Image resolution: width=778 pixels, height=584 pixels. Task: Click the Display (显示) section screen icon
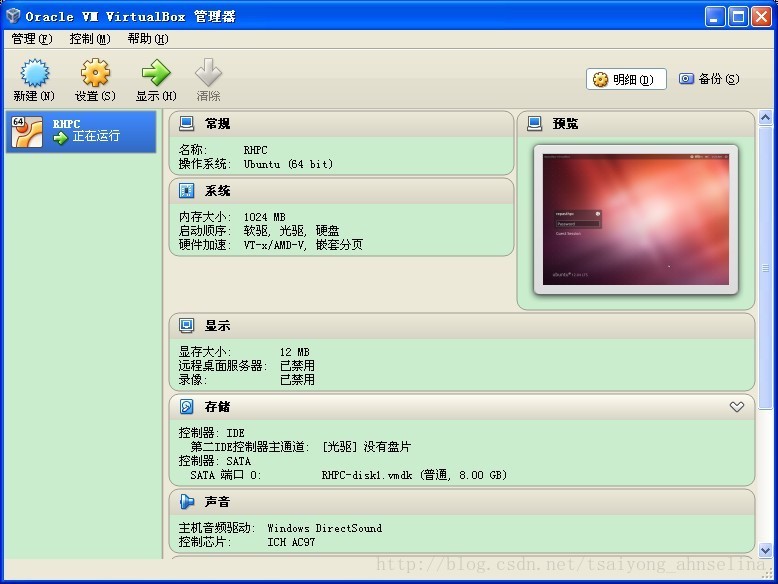tap(186, 325)
